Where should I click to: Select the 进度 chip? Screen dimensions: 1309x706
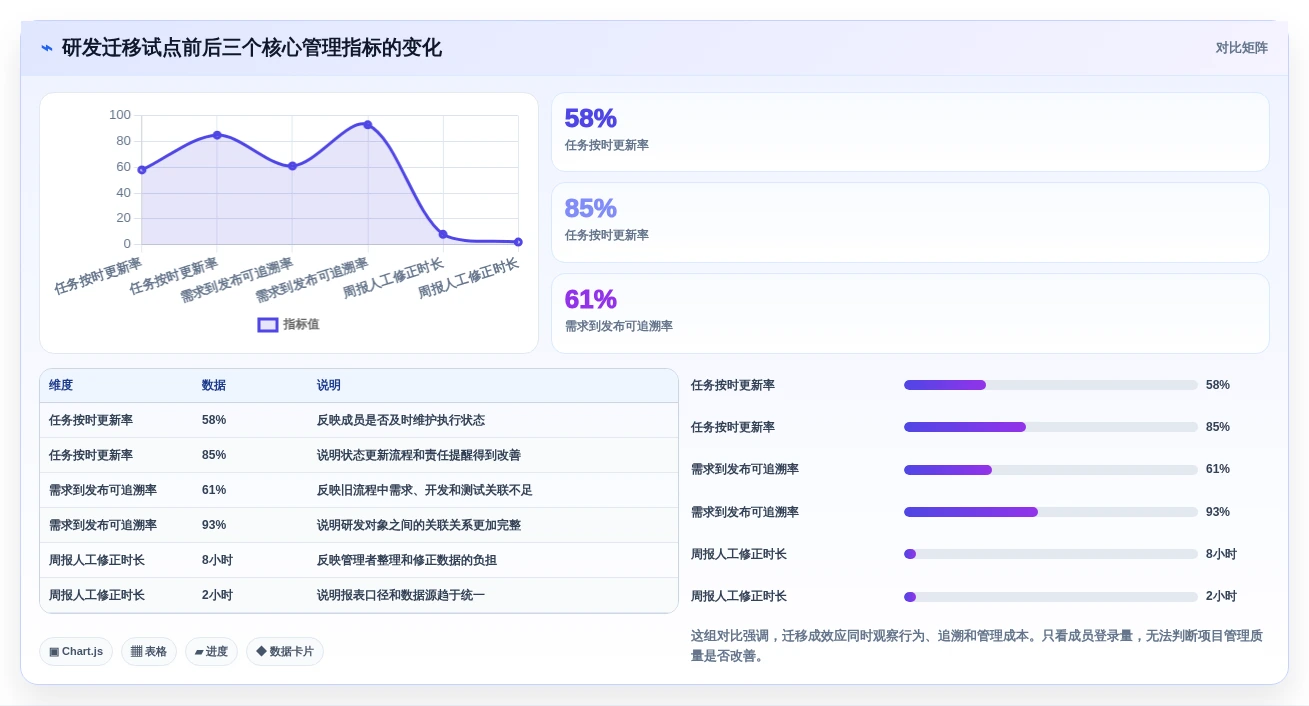211,651
